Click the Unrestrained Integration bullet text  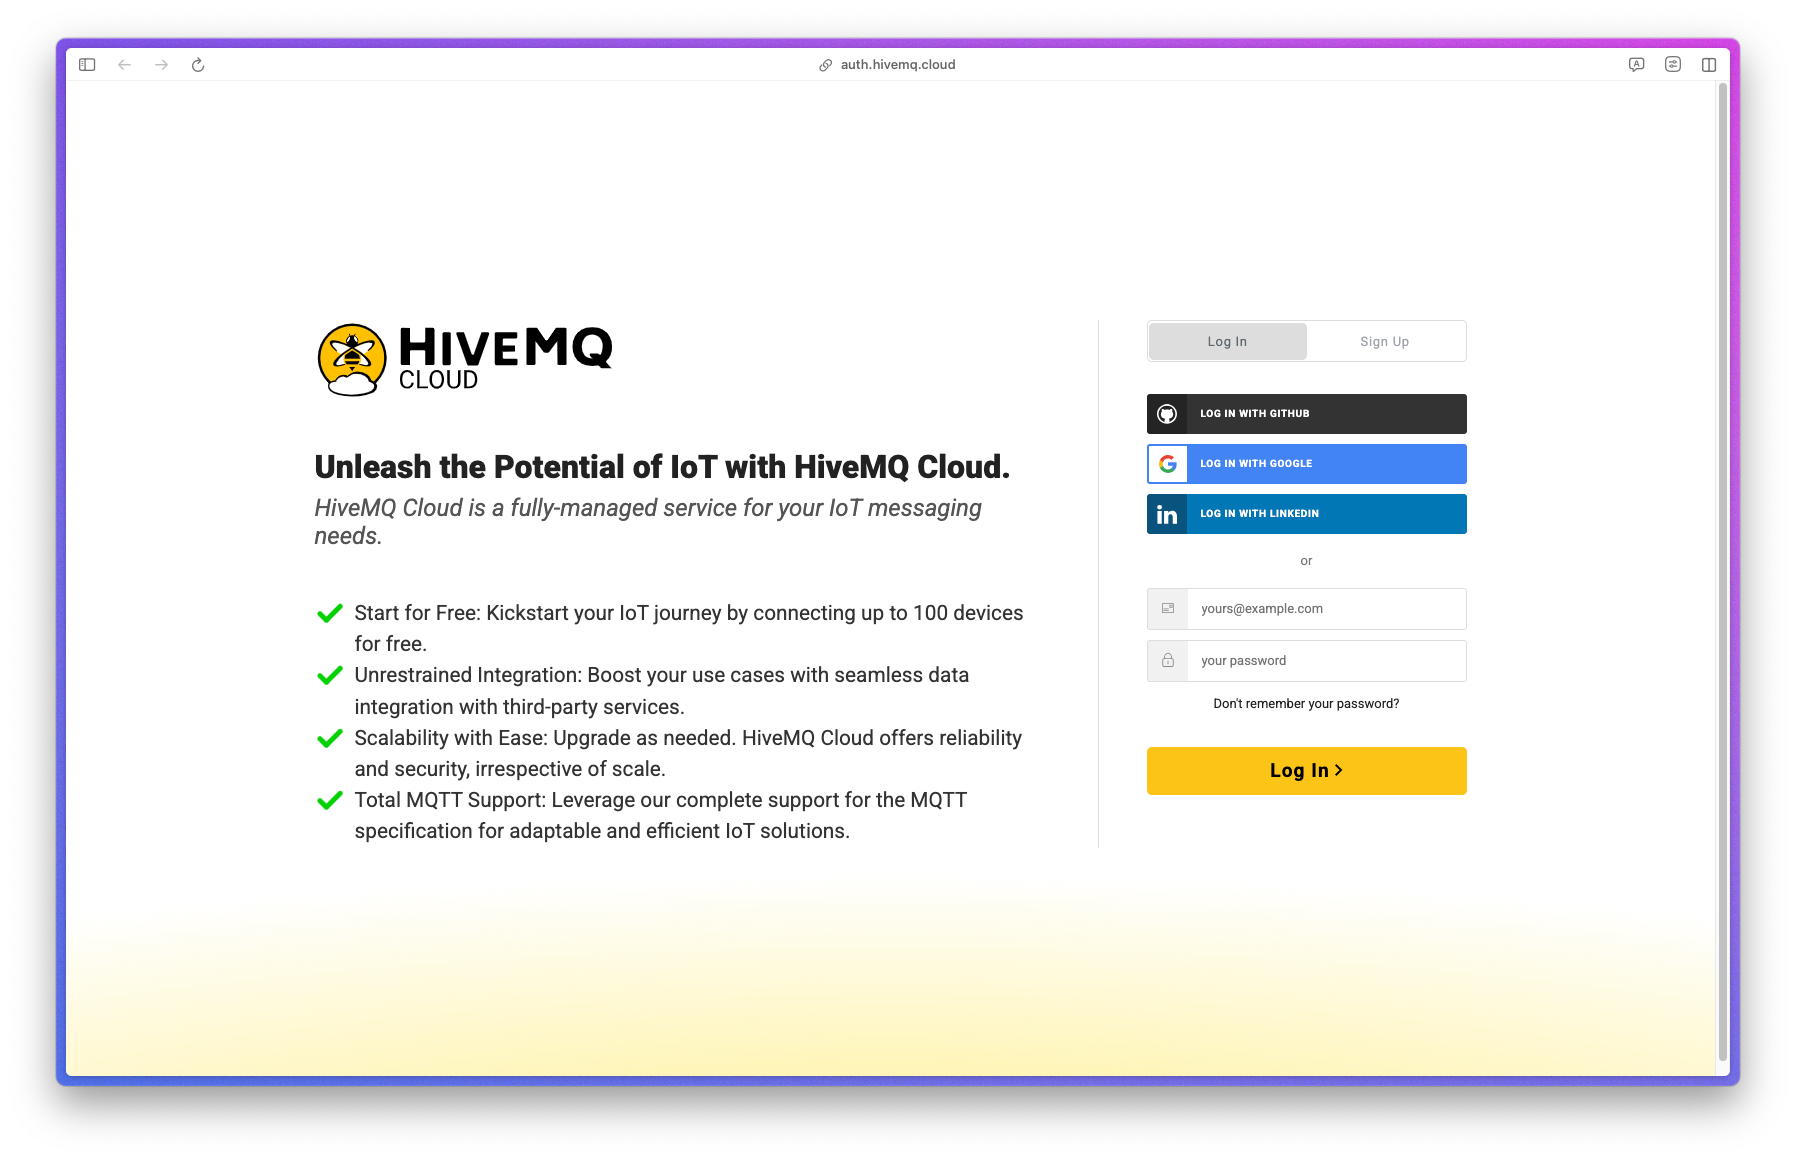click(x=661, y=691)
